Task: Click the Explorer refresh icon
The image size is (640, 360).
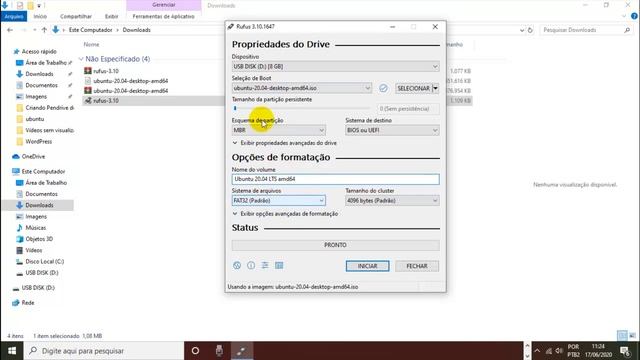Action: (x=530, y=30)
